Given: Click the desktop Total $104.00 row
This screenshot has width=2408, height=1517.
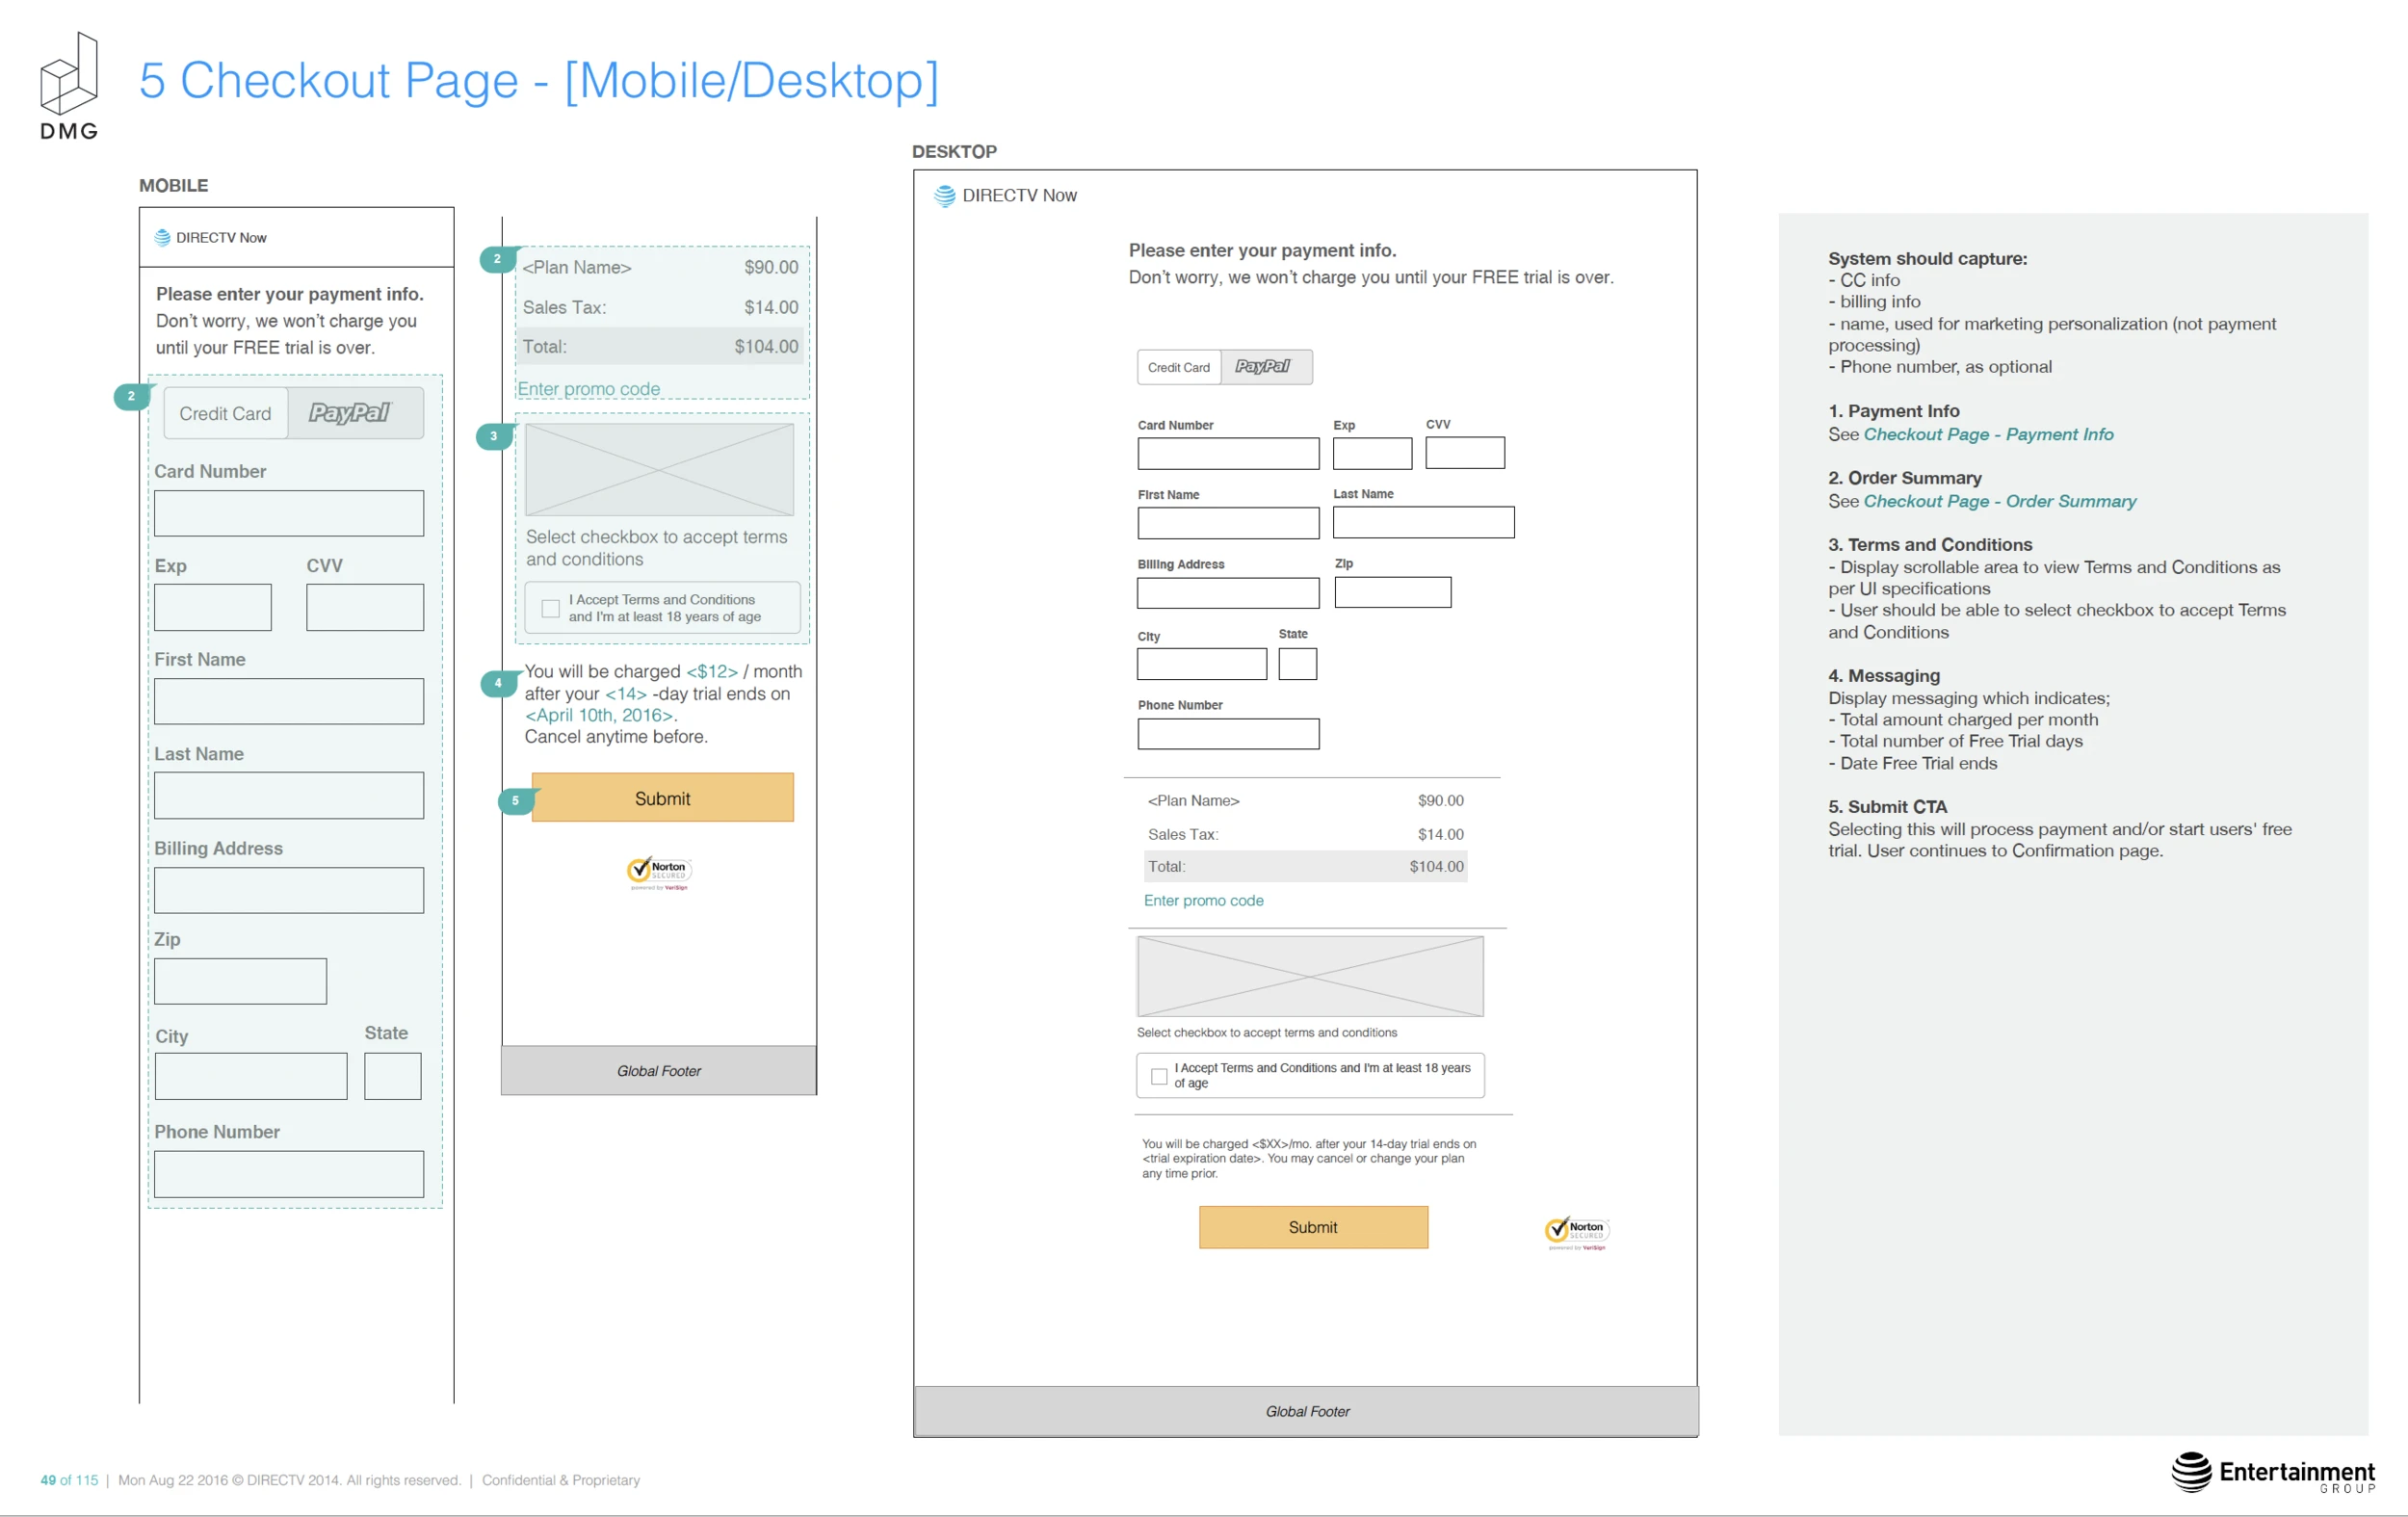Looking at the screenshot, I should [x=1306, y=868].
